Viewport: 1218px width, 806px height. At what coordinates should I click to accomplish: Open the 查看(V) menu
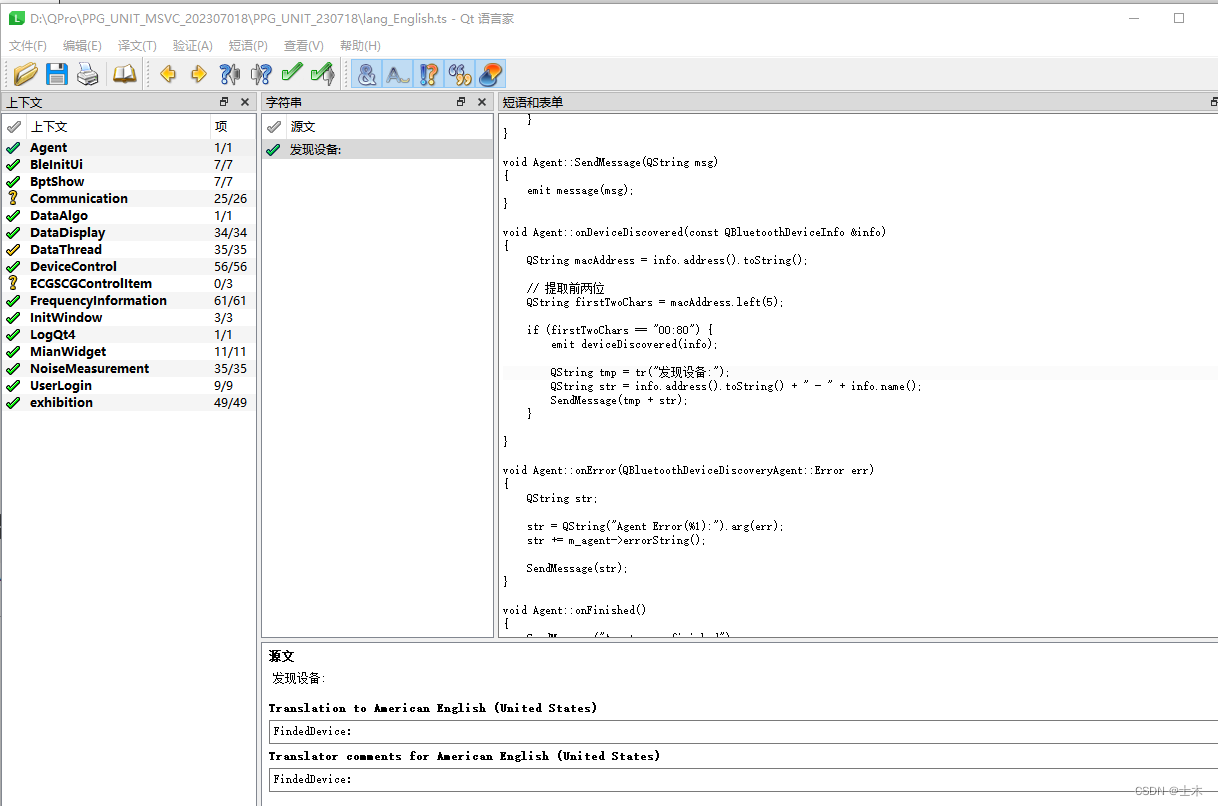coord(303,45)
